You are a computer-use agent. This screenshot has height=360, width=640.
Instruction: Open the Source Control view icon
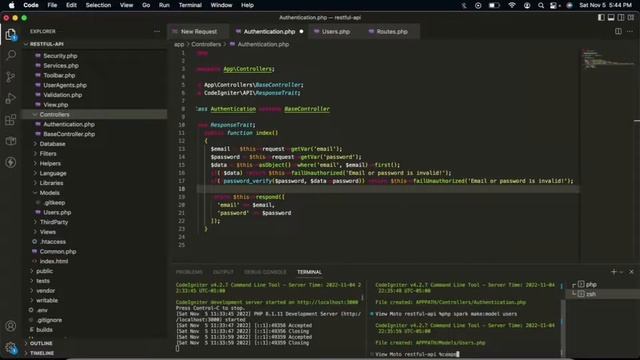11,77
